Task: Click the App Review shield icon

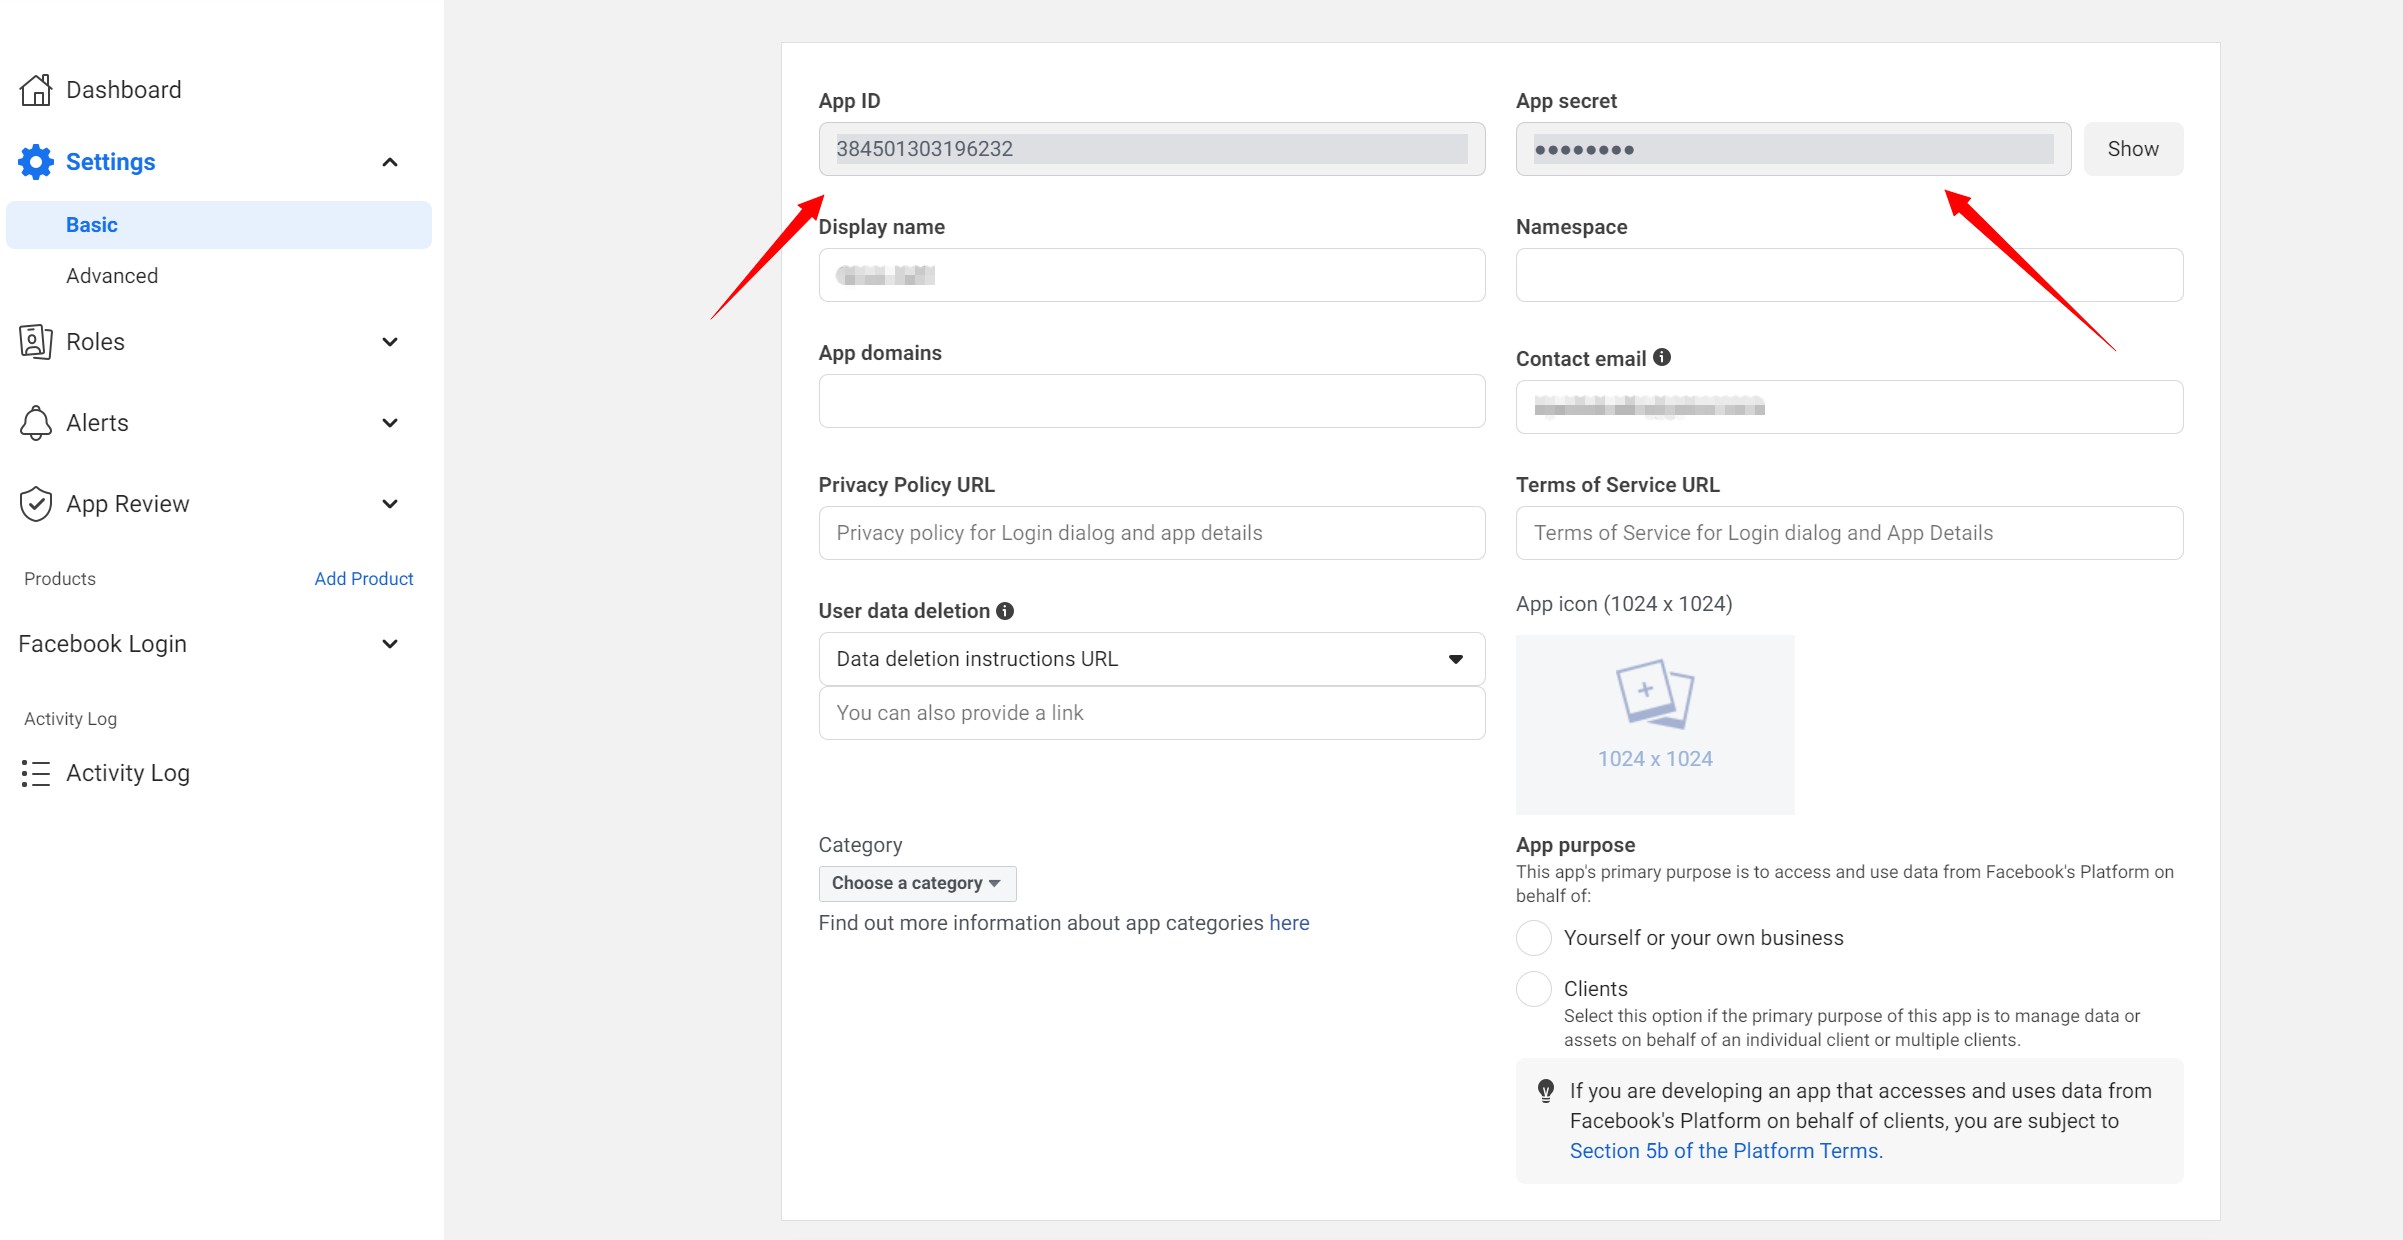Action: [x=33, y=503]
